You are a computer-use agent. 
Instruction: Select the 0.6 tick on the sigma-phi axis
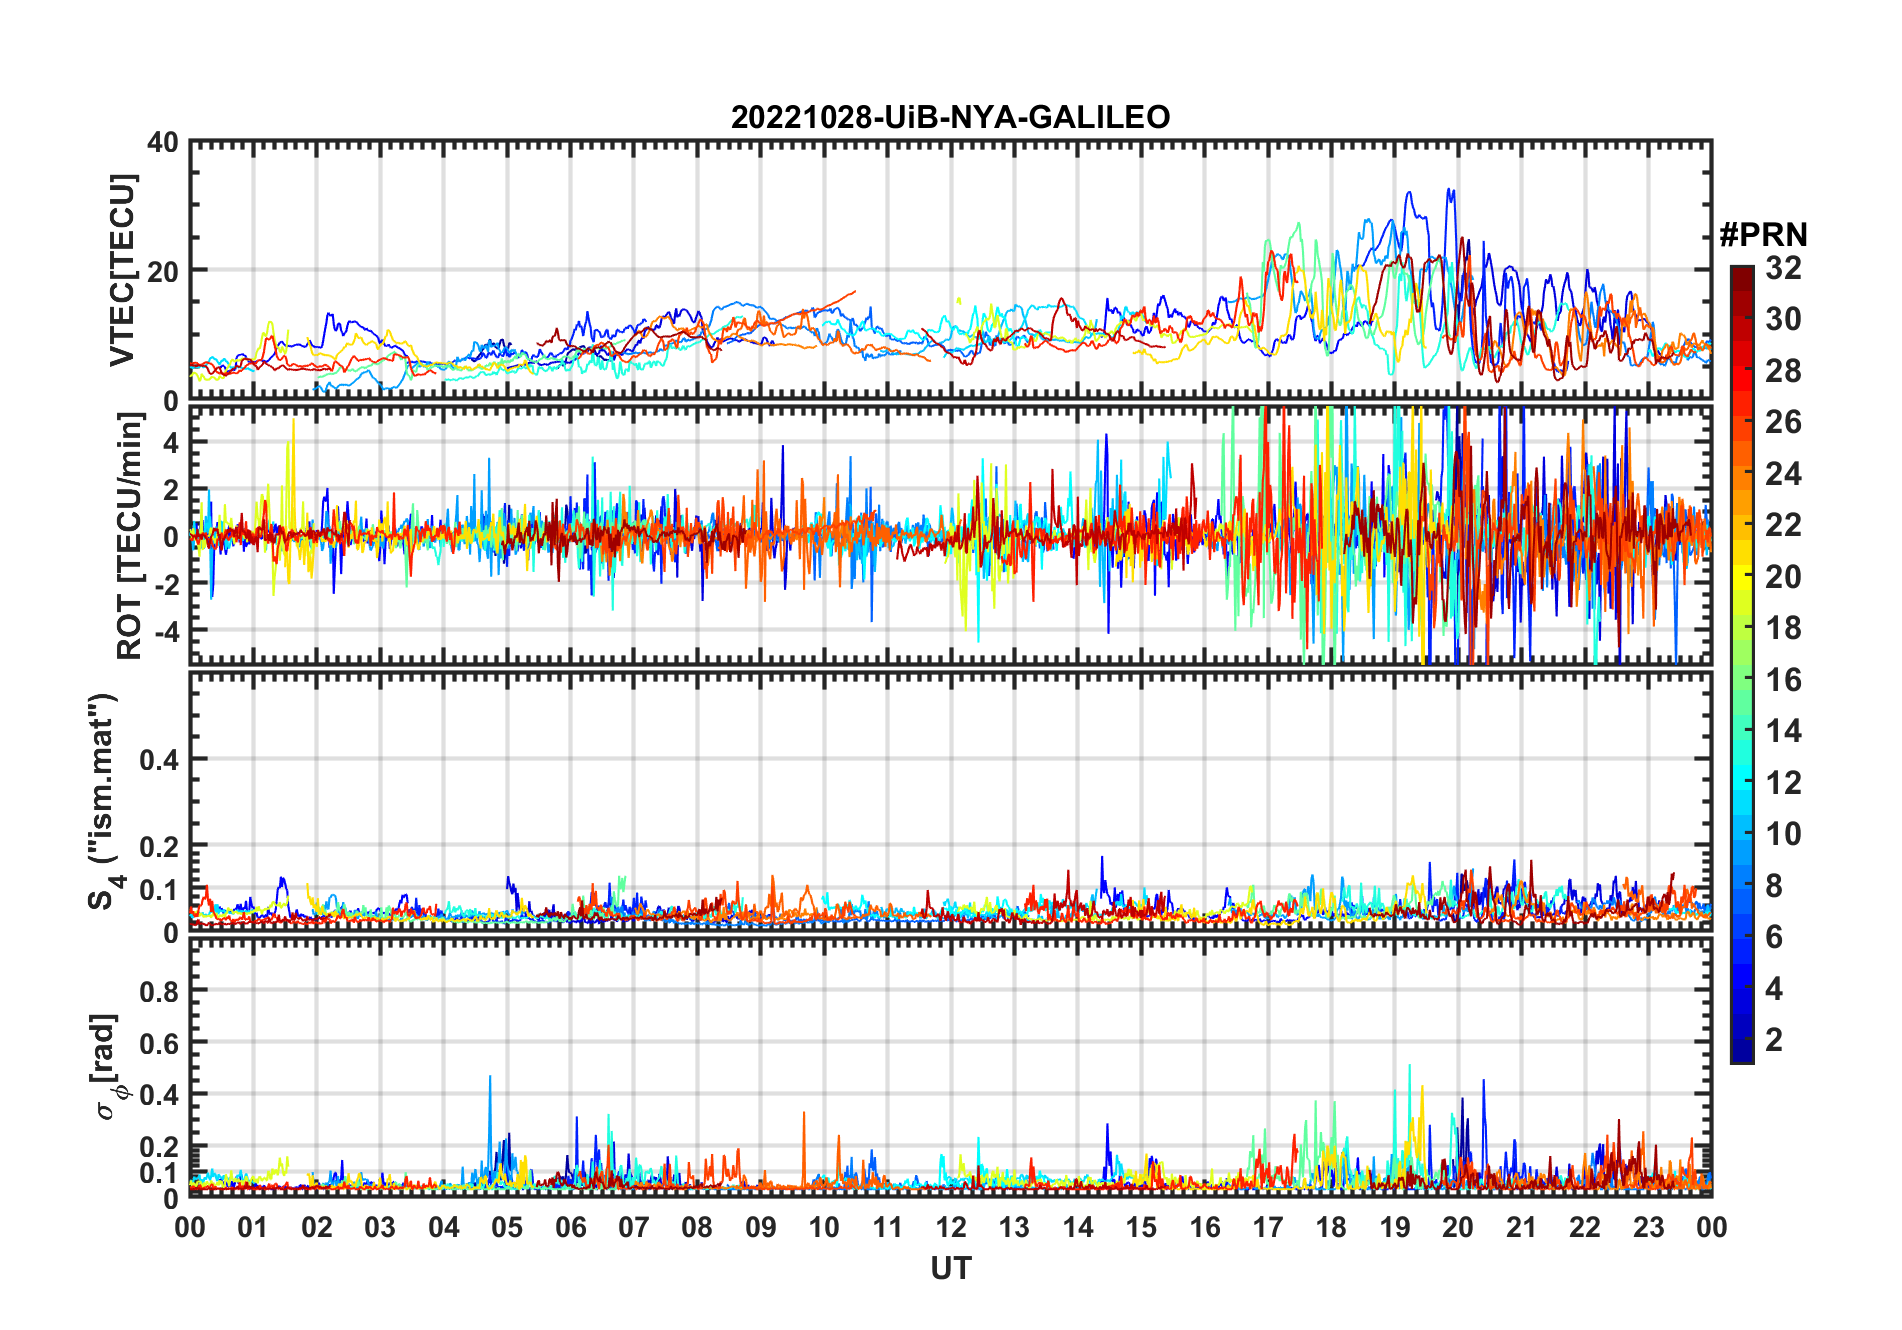pyautogui.click(x=159, y=1043)
